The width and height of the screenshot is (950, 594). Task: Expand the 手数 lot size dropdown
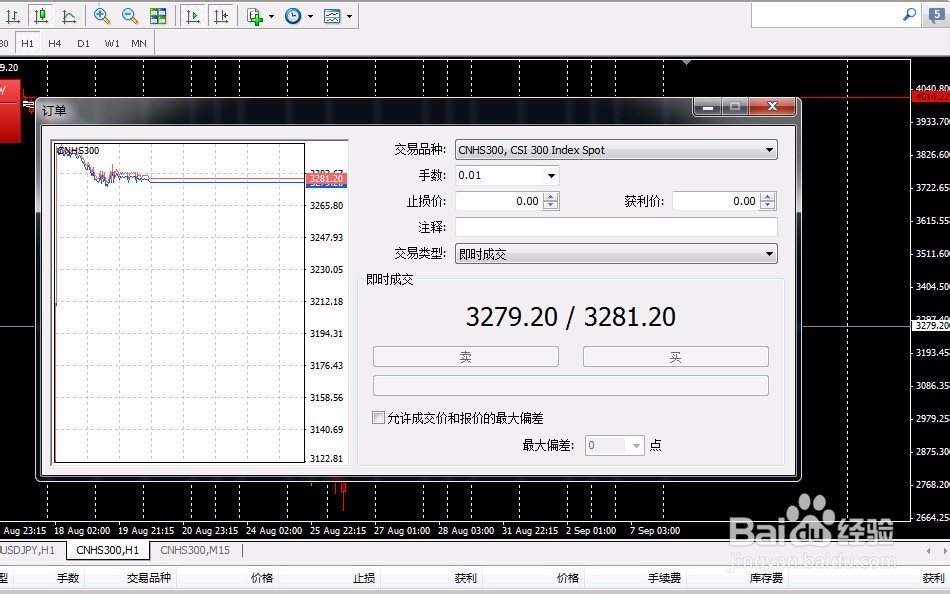[x=549, y=175]
